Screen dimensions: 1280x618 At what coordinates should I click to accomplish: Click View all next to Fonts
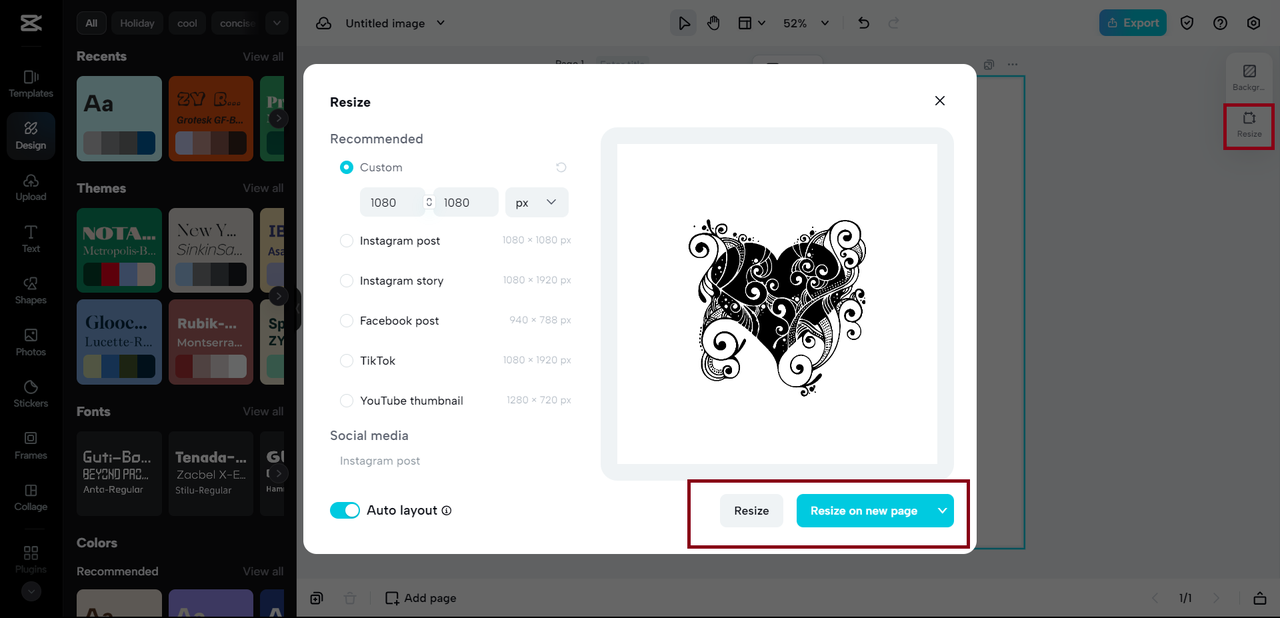tap(263, 411)
